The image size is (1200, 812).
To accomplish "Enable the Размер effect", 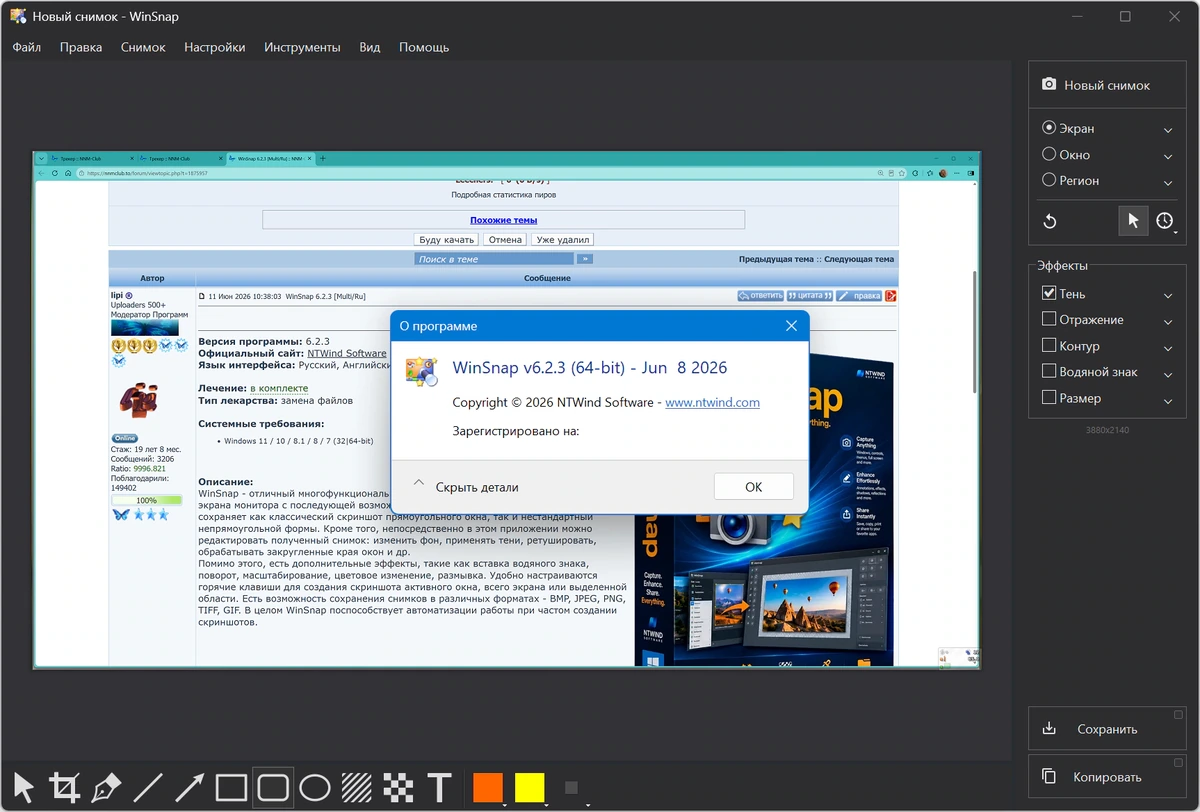I will coord(1049,398).
